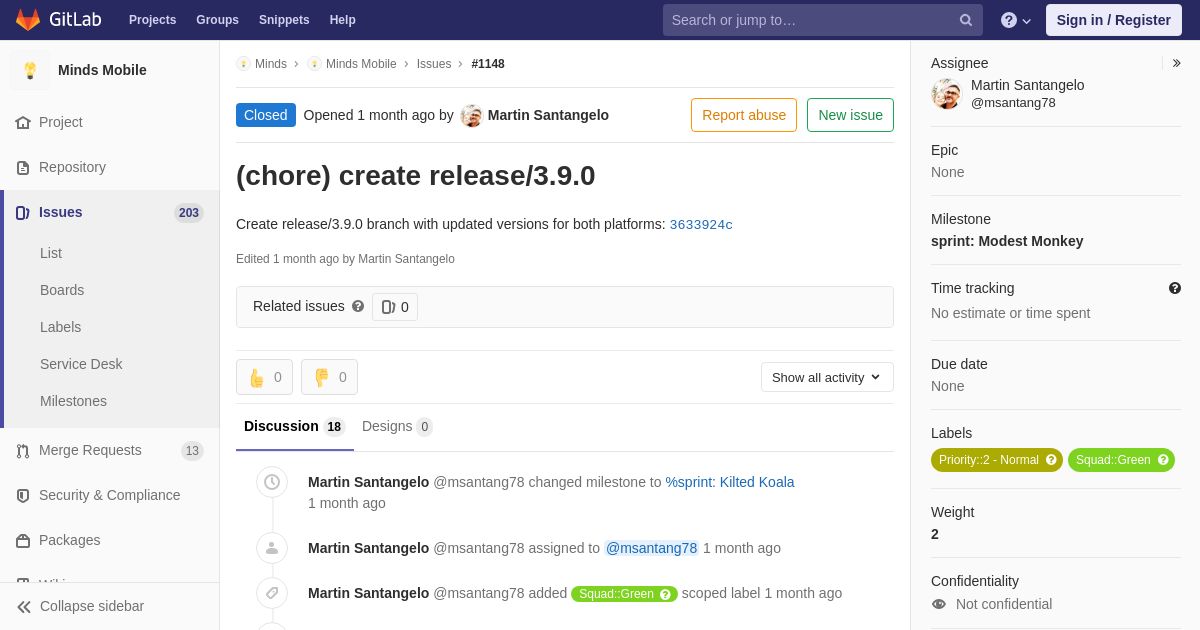
Task: Click the search magnifier icon
Action: (x=966, y=20)
